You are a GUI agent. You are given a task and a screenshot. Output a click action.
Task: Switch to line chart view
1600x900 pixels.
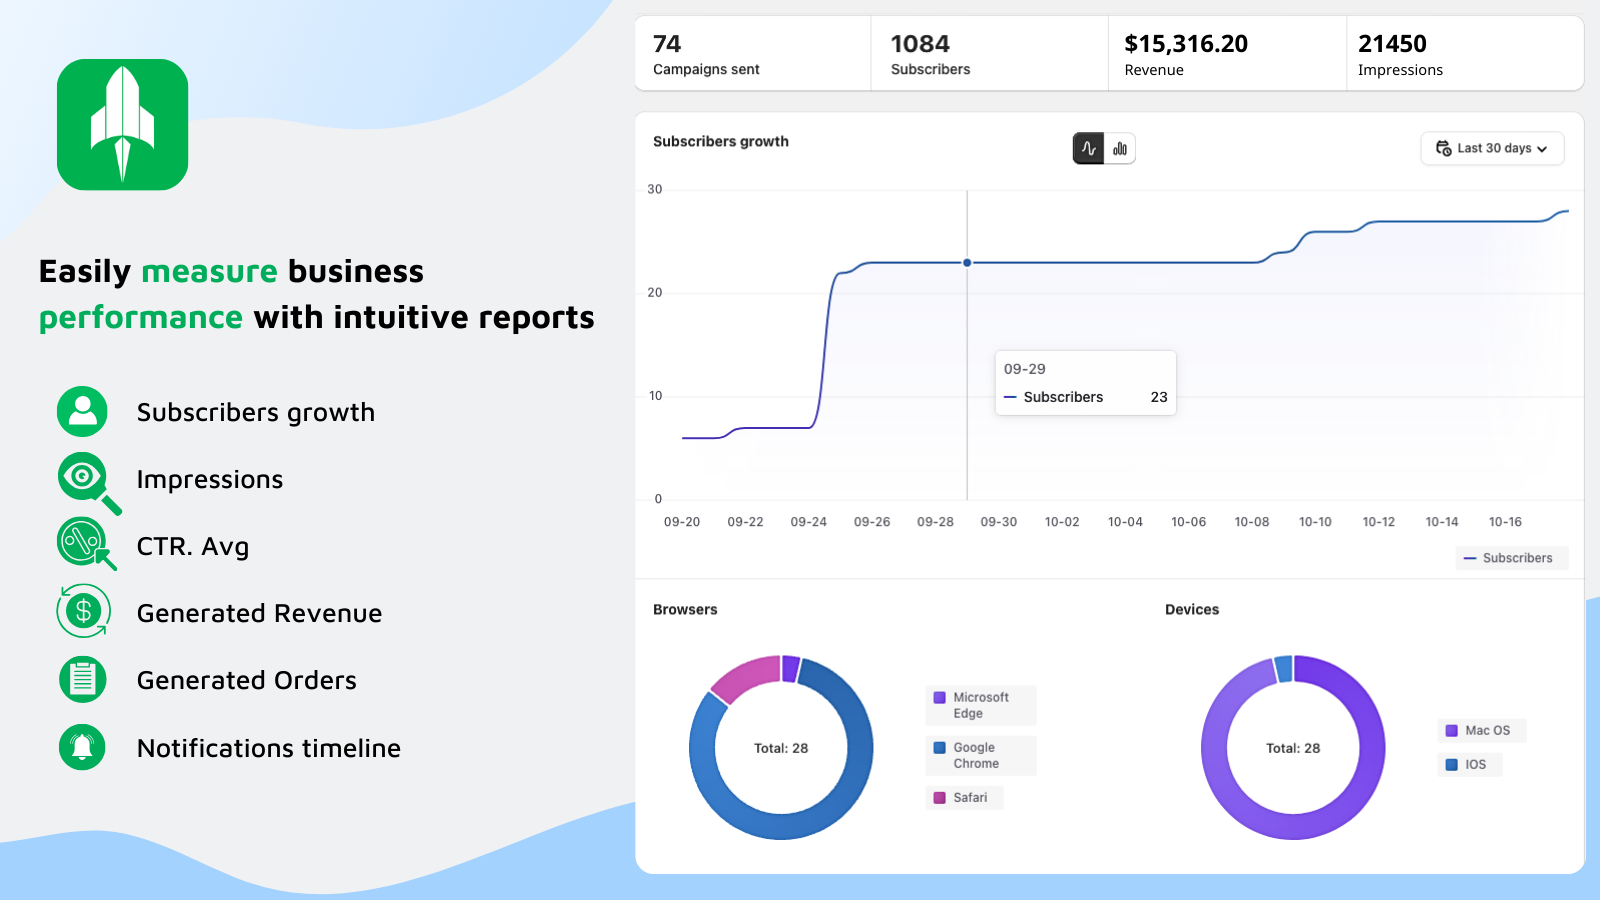1088,148
